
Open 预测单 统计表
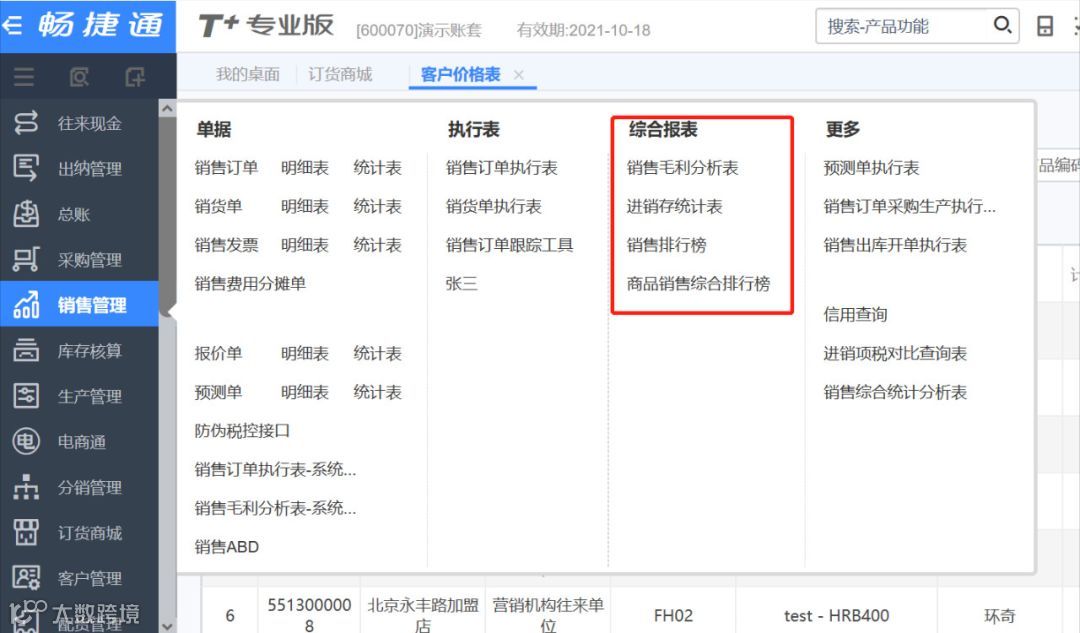tap(377, 393)
